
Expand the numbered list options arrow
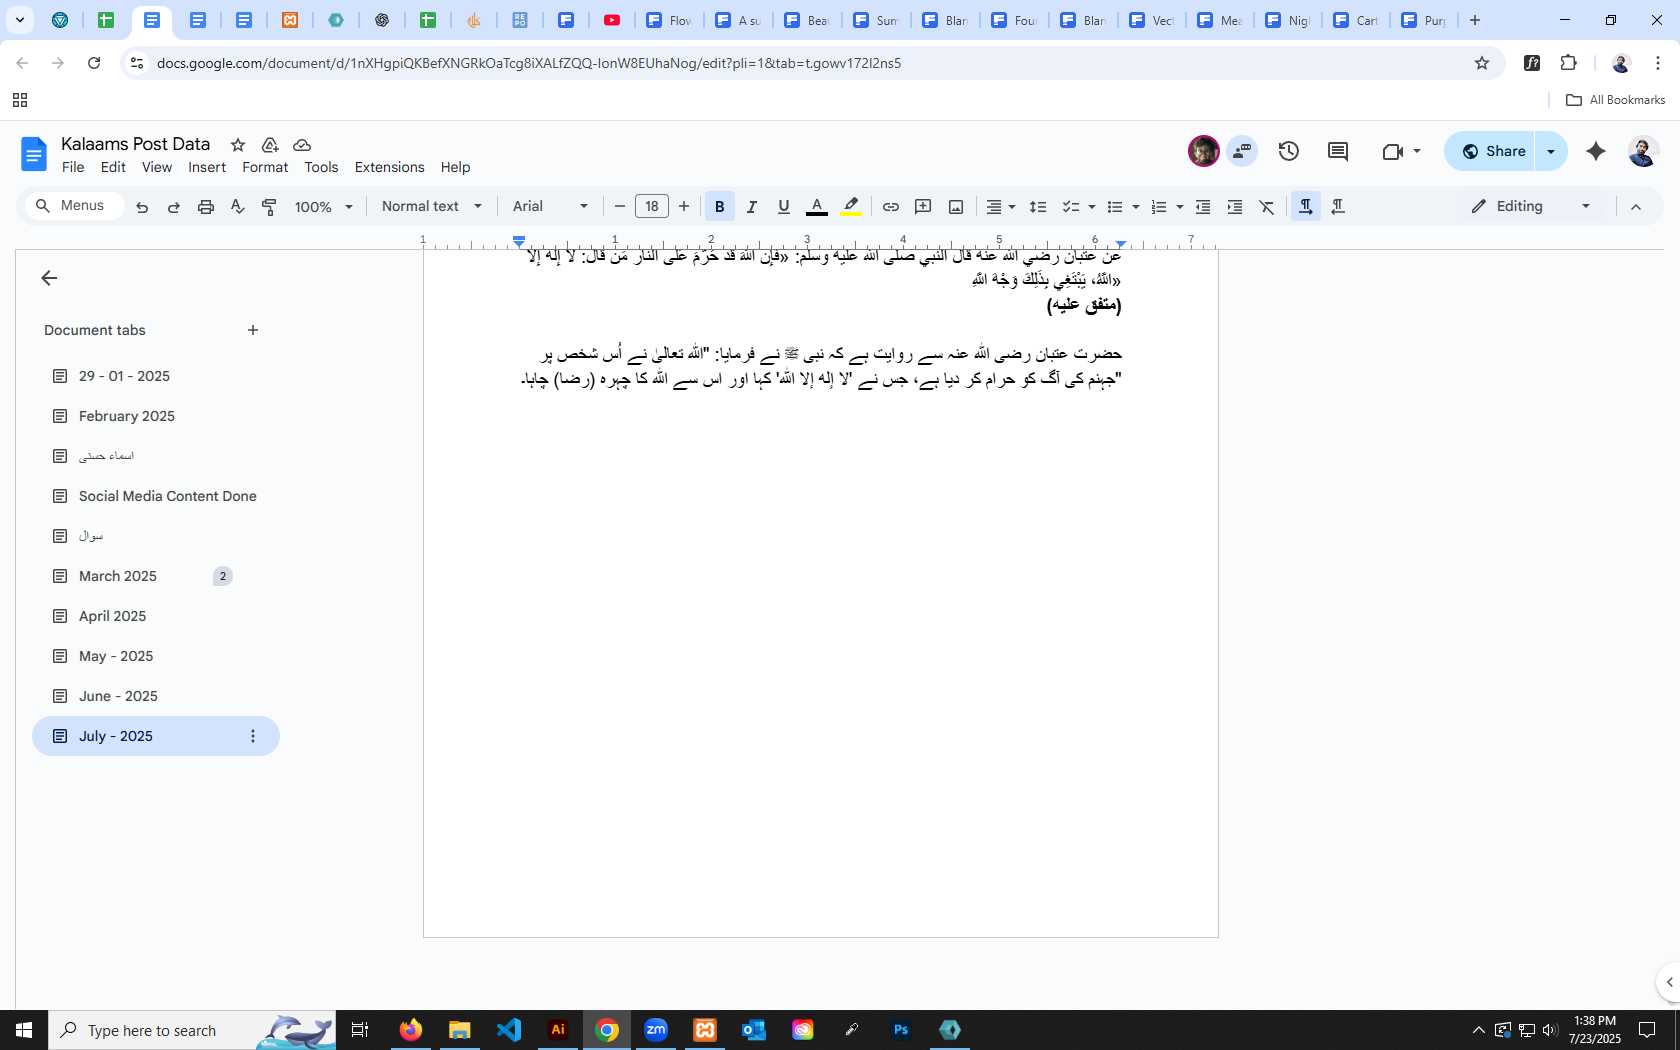click(x=1179, y=207)
